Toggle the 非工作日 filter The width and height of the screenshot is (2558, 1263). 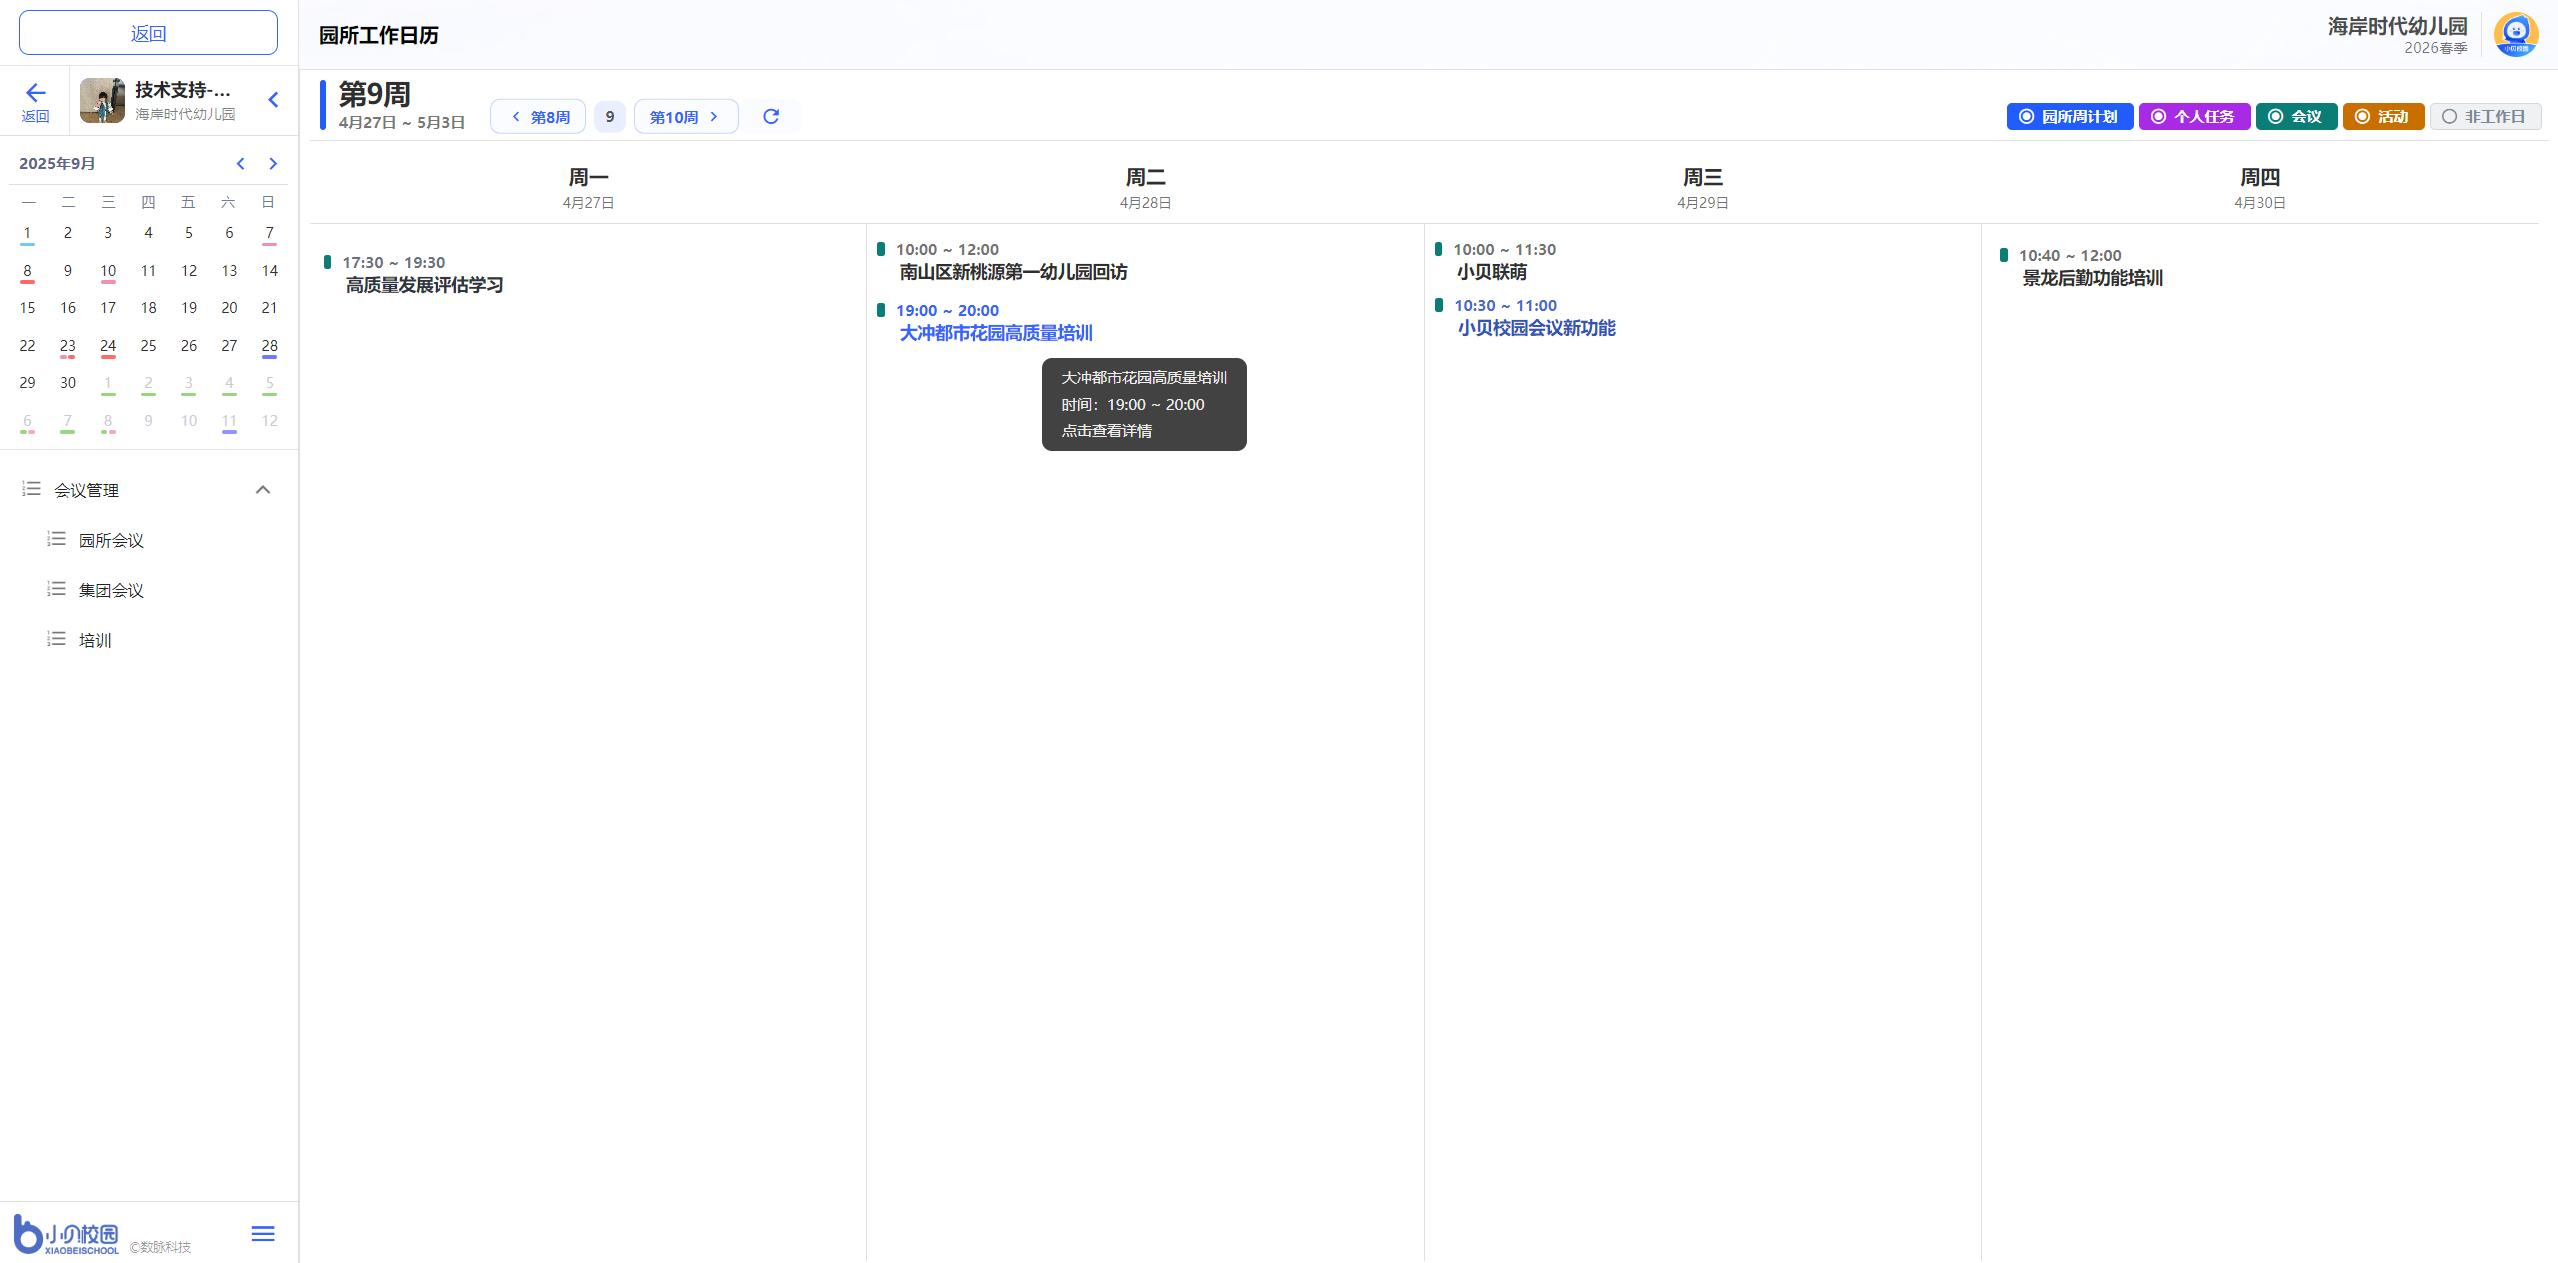click(x=2485, y=117)
